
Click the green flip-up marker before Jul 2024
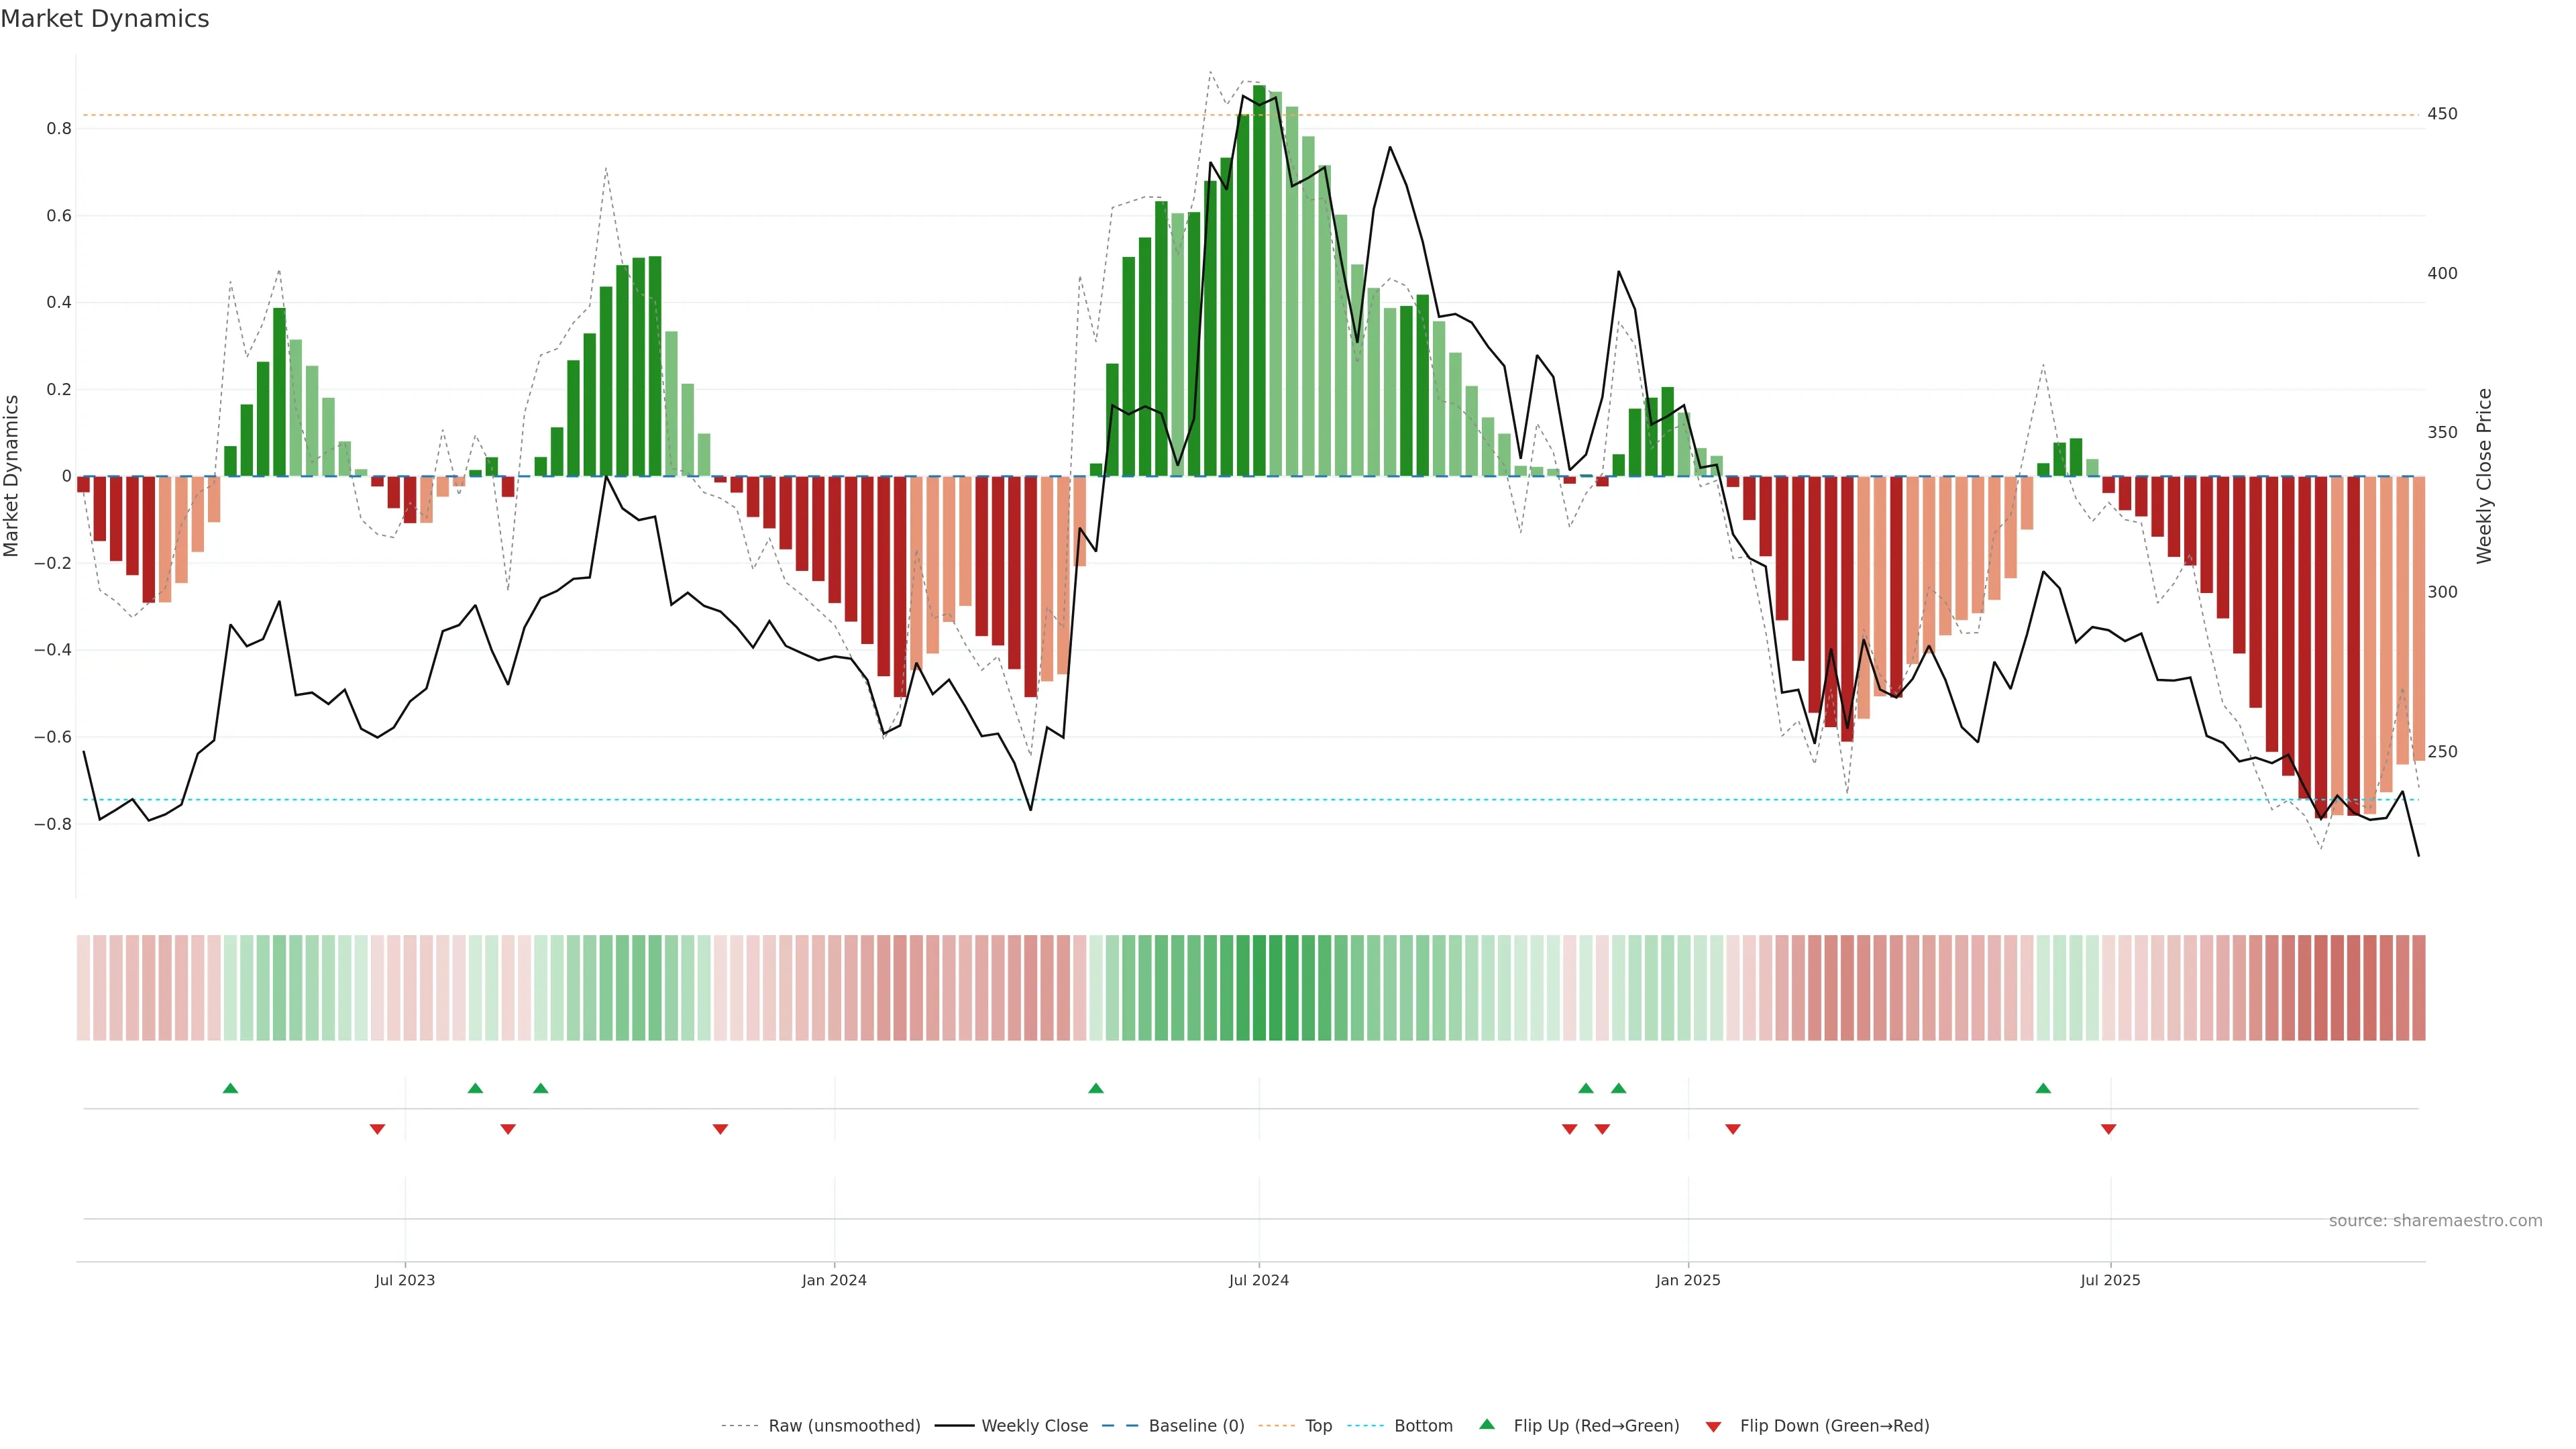click(x=1095, y=1088)
